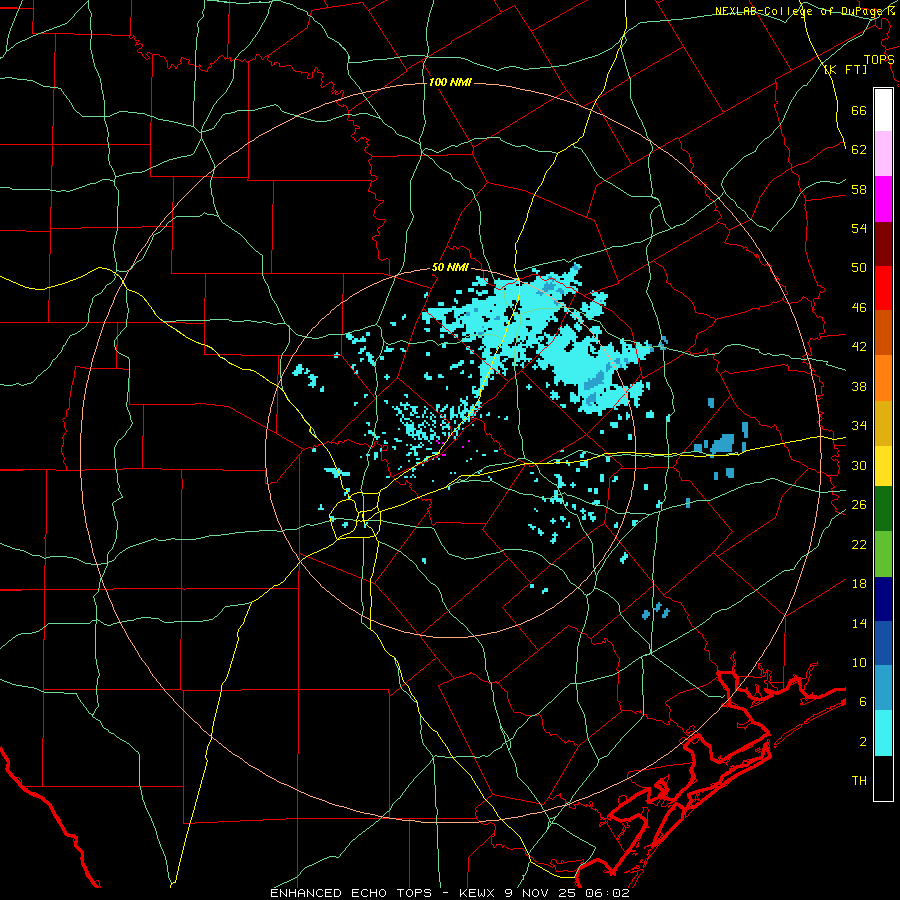Click the "100 NMI" range ring label
Image resolution: width=900 pixels, height=900 pixels.
click(x=449, y=83)
